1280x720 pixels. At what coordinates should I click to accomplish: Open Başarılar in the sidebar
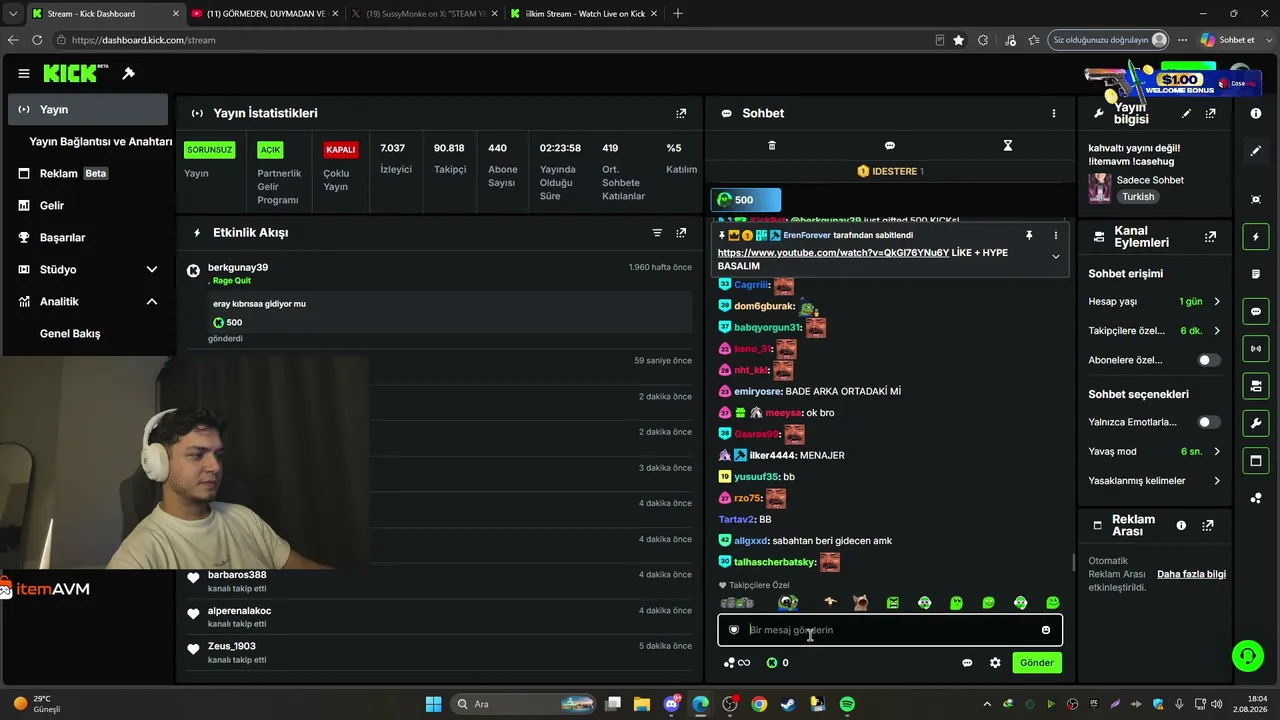coord(88,238)
